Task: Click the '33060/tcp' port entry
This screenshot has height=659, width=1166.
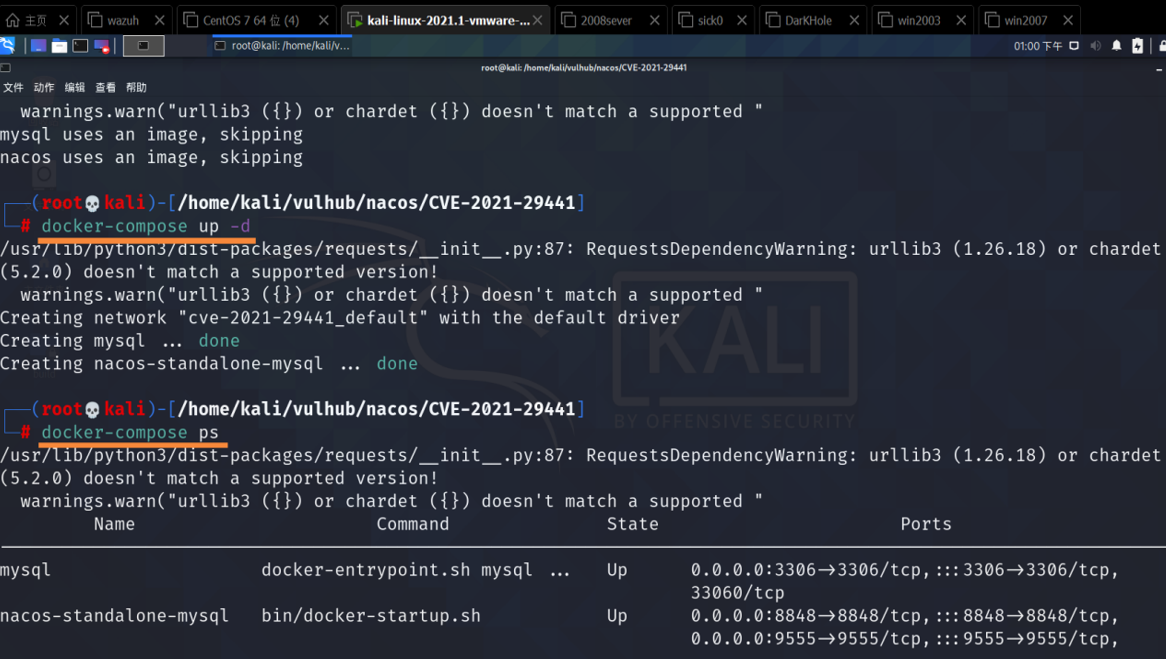Action: coord(738,593)
